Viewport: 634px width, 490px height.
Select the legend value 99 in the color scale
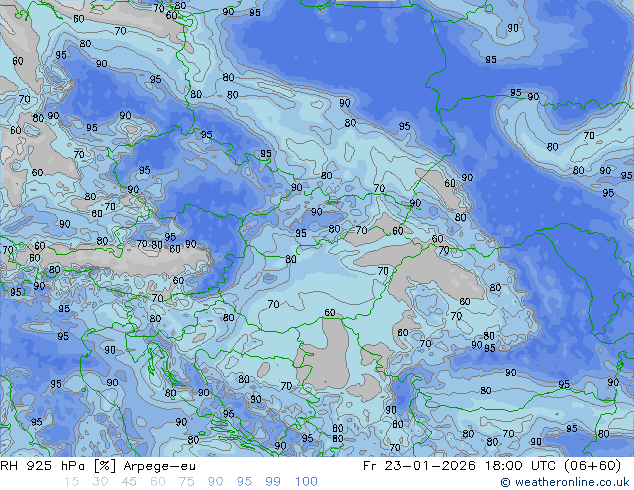click(x=273, y=482)
